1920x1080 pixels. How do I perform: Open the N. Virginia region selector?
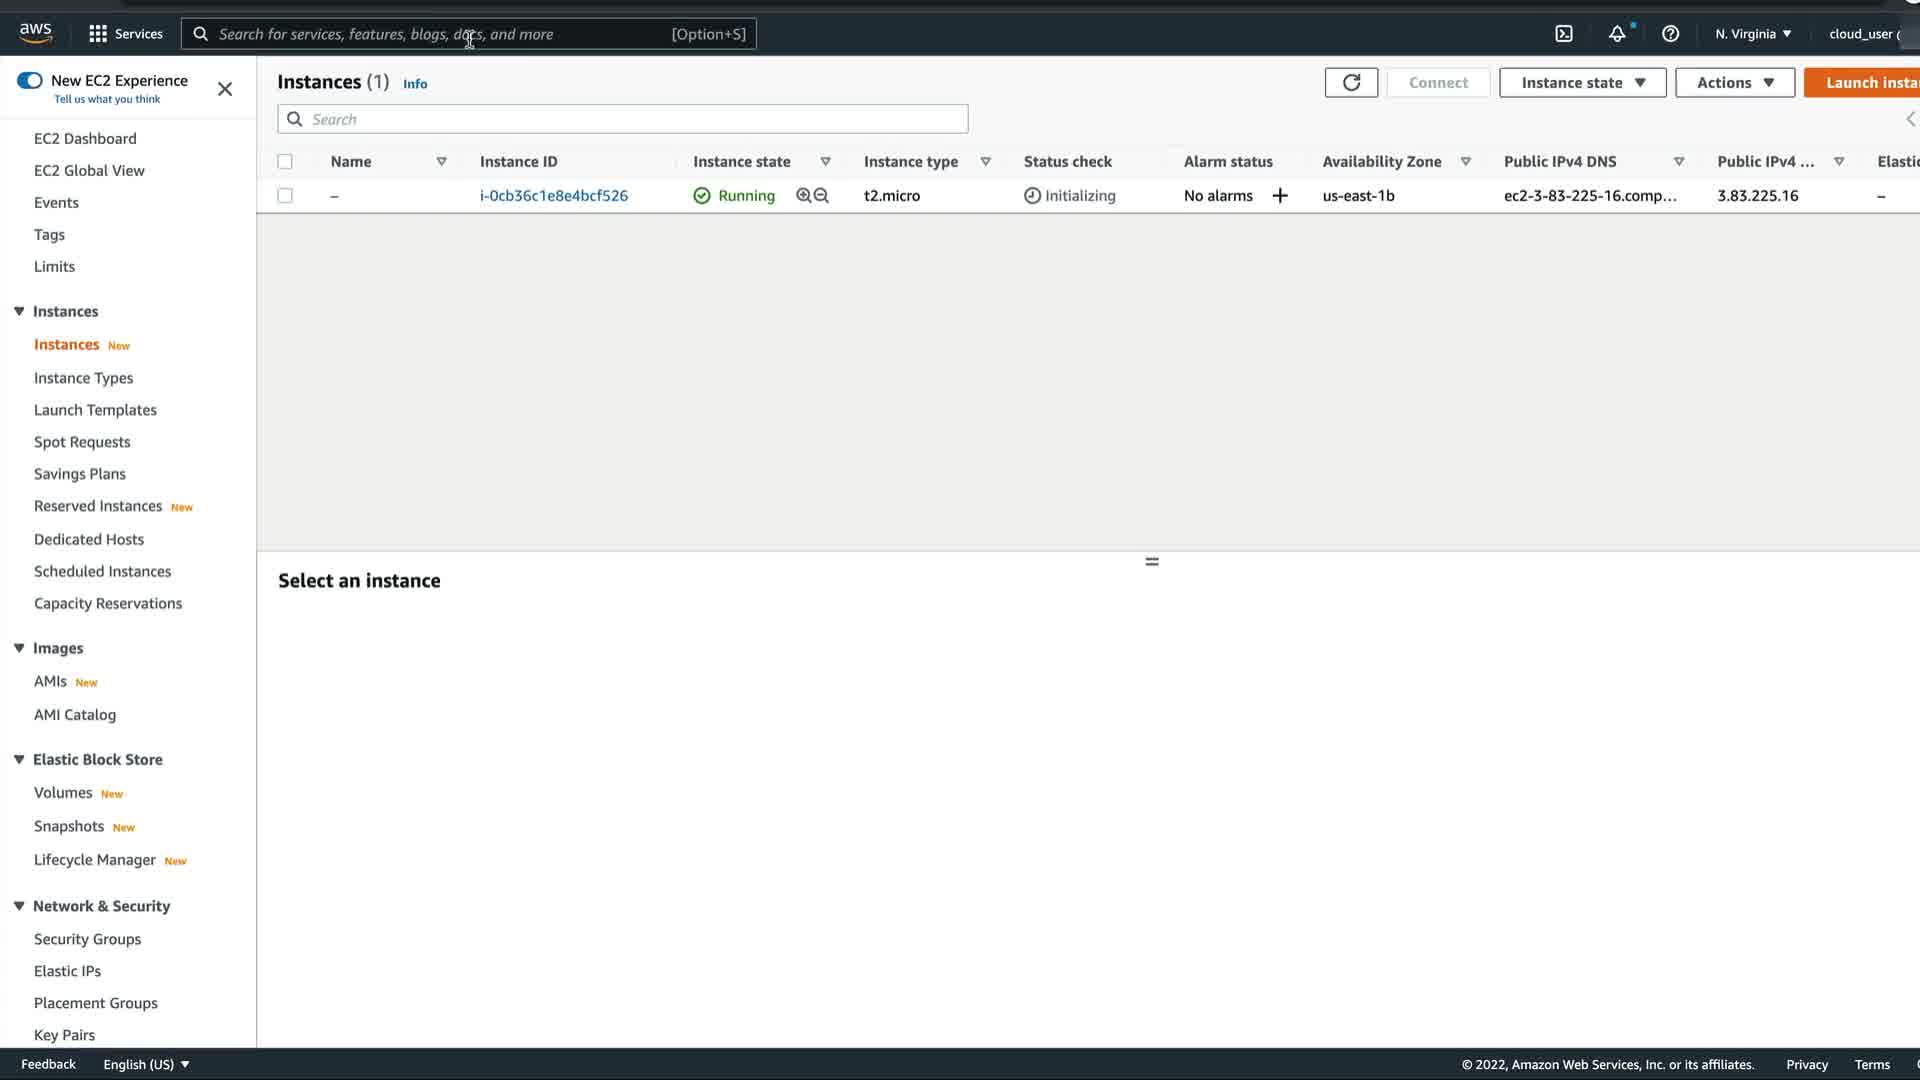1753,34
